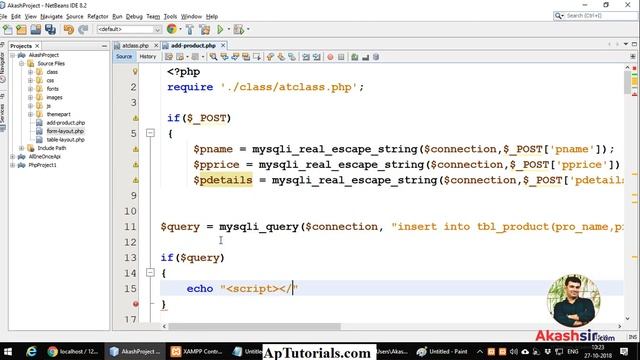Click Previous Bookmark editor icon
This screenshot has width=640, height=360.
click(270, 57)
